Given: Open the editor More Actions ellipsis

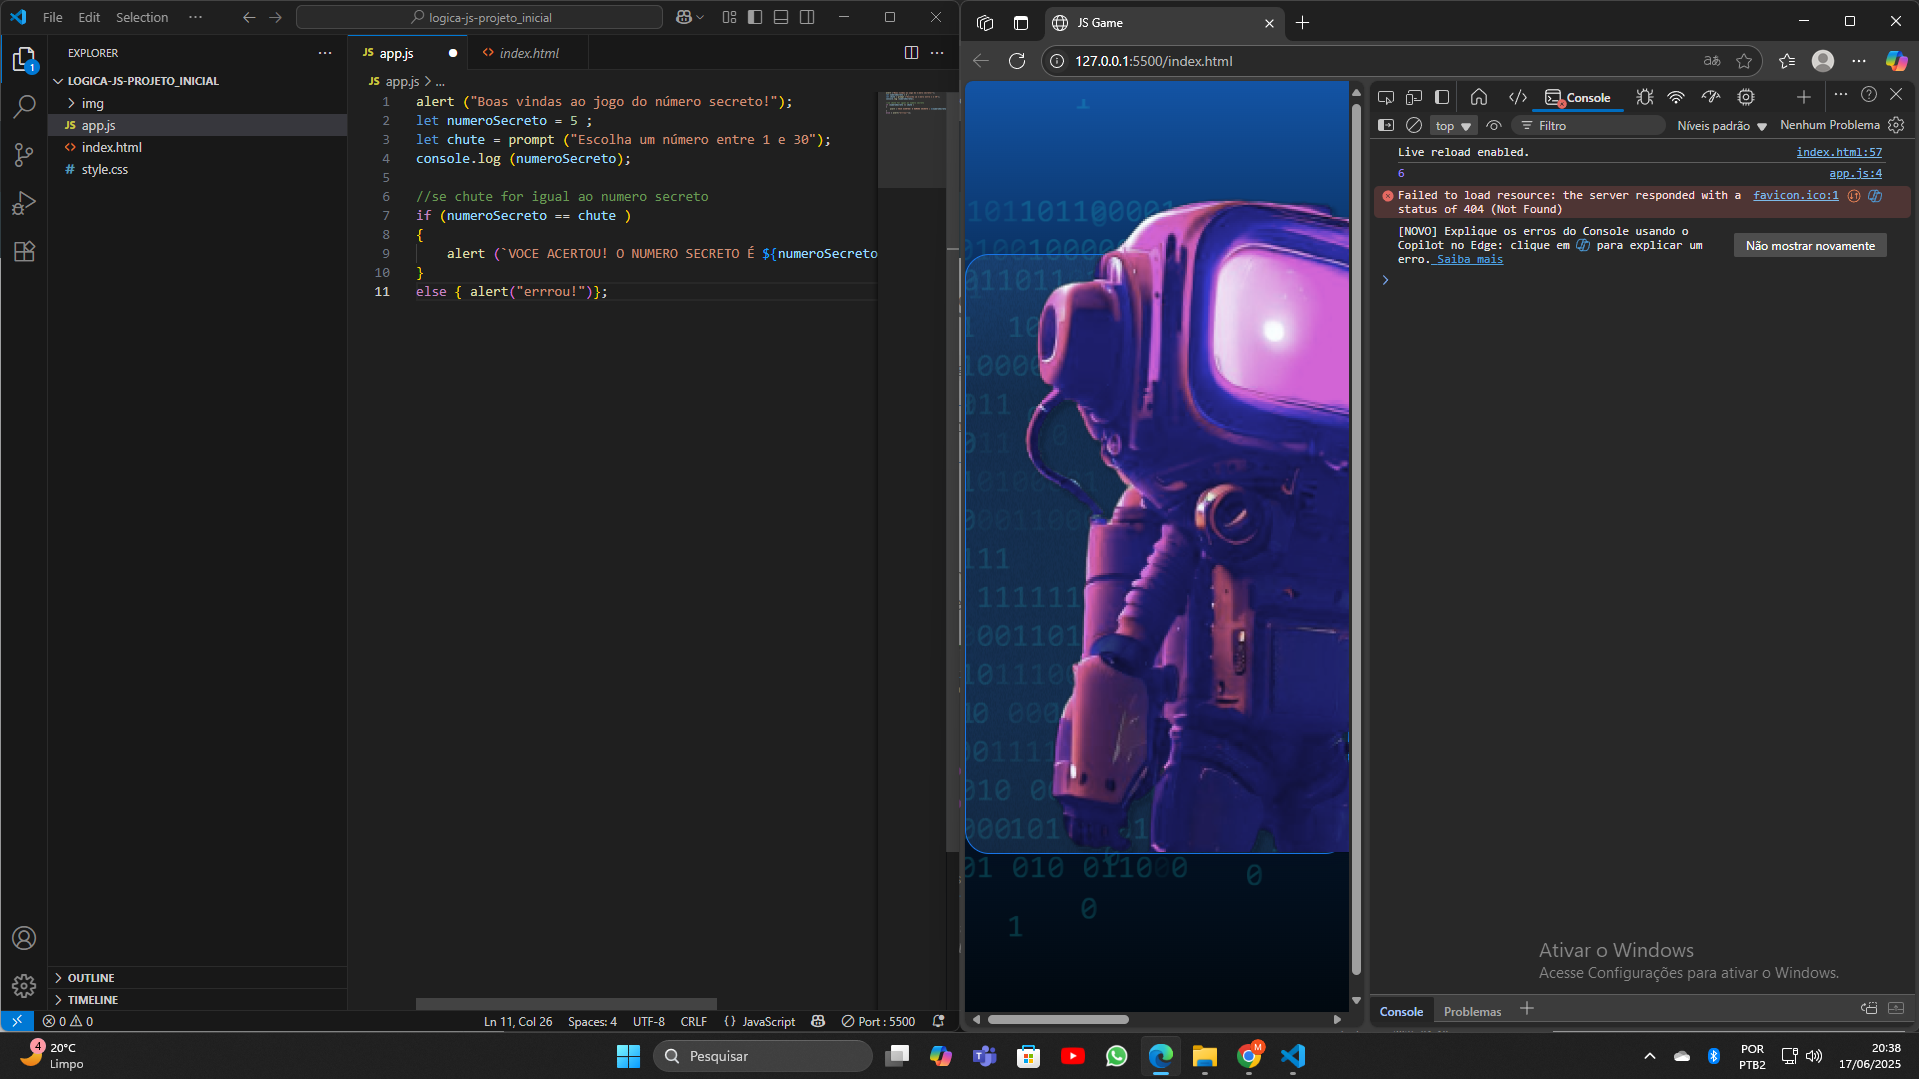Looking at the screenshot, I should 937,53.
